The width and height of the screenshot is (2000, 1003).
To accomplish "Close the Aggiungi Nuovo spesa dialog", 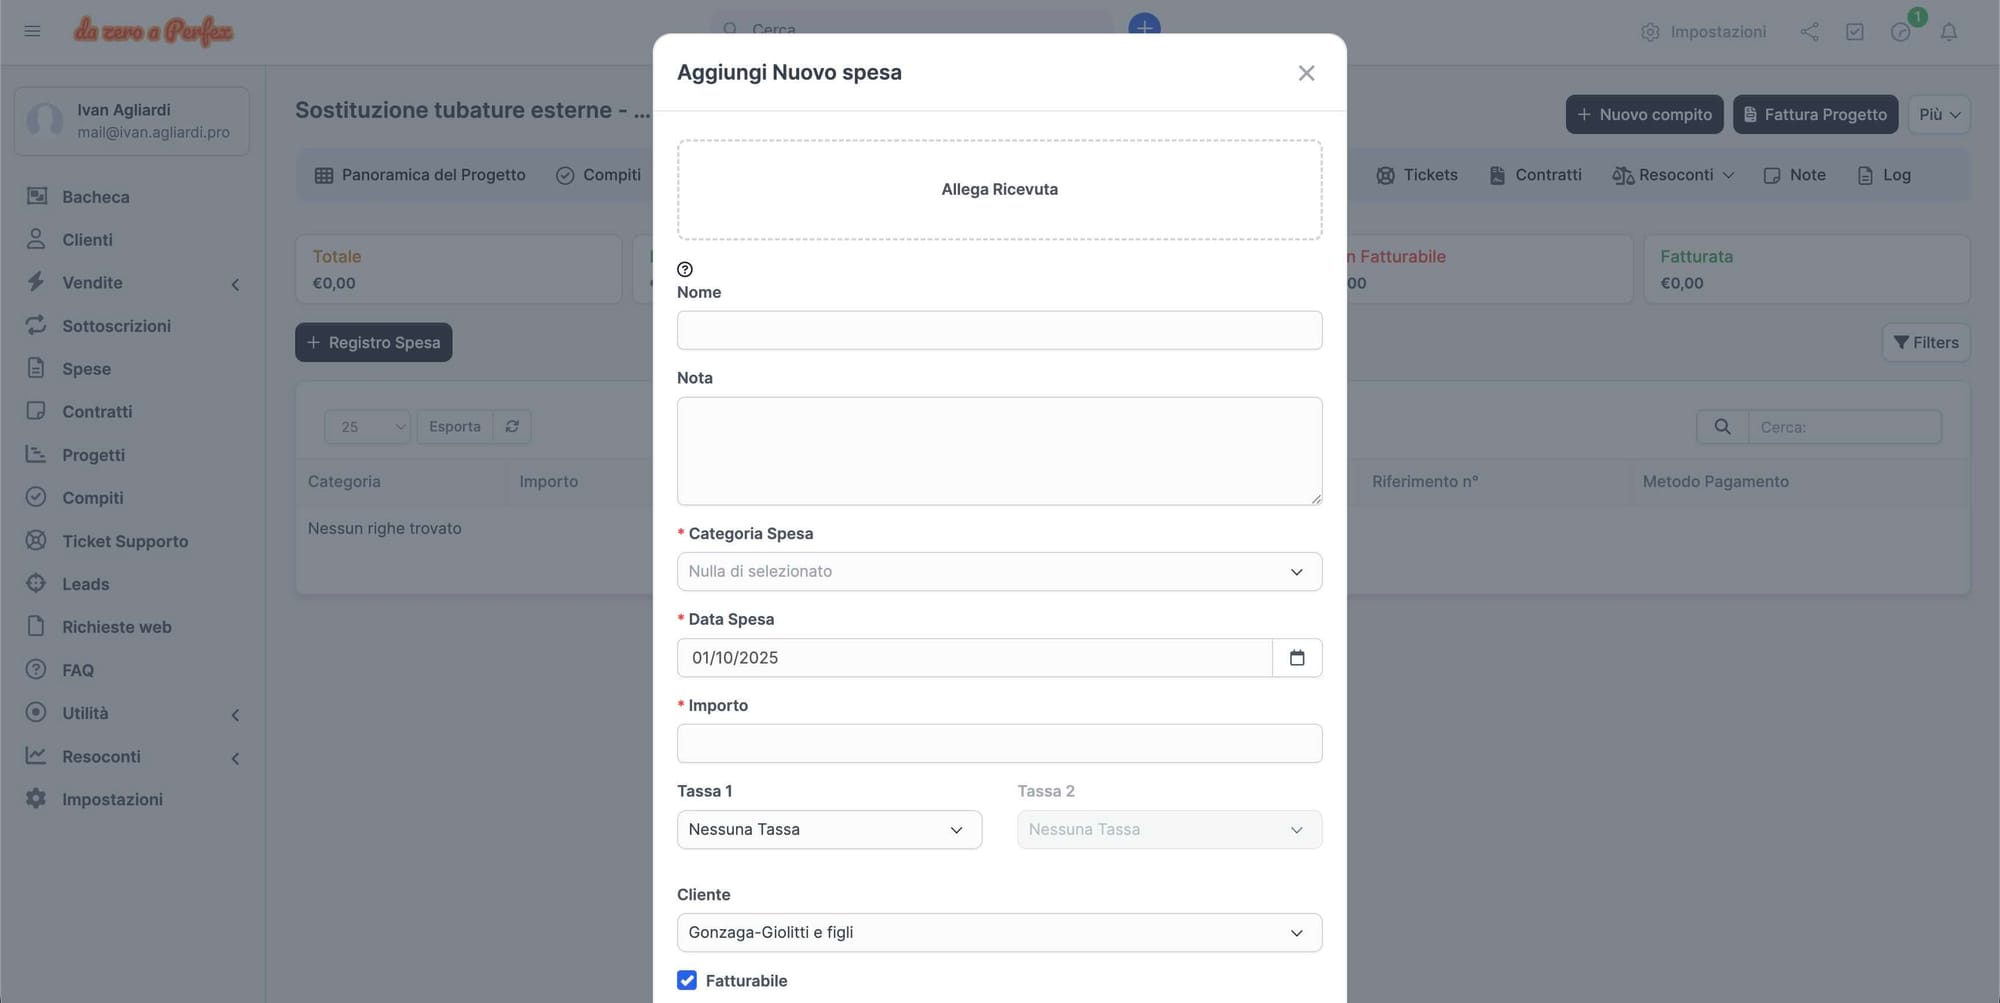I will (1306, 73).
